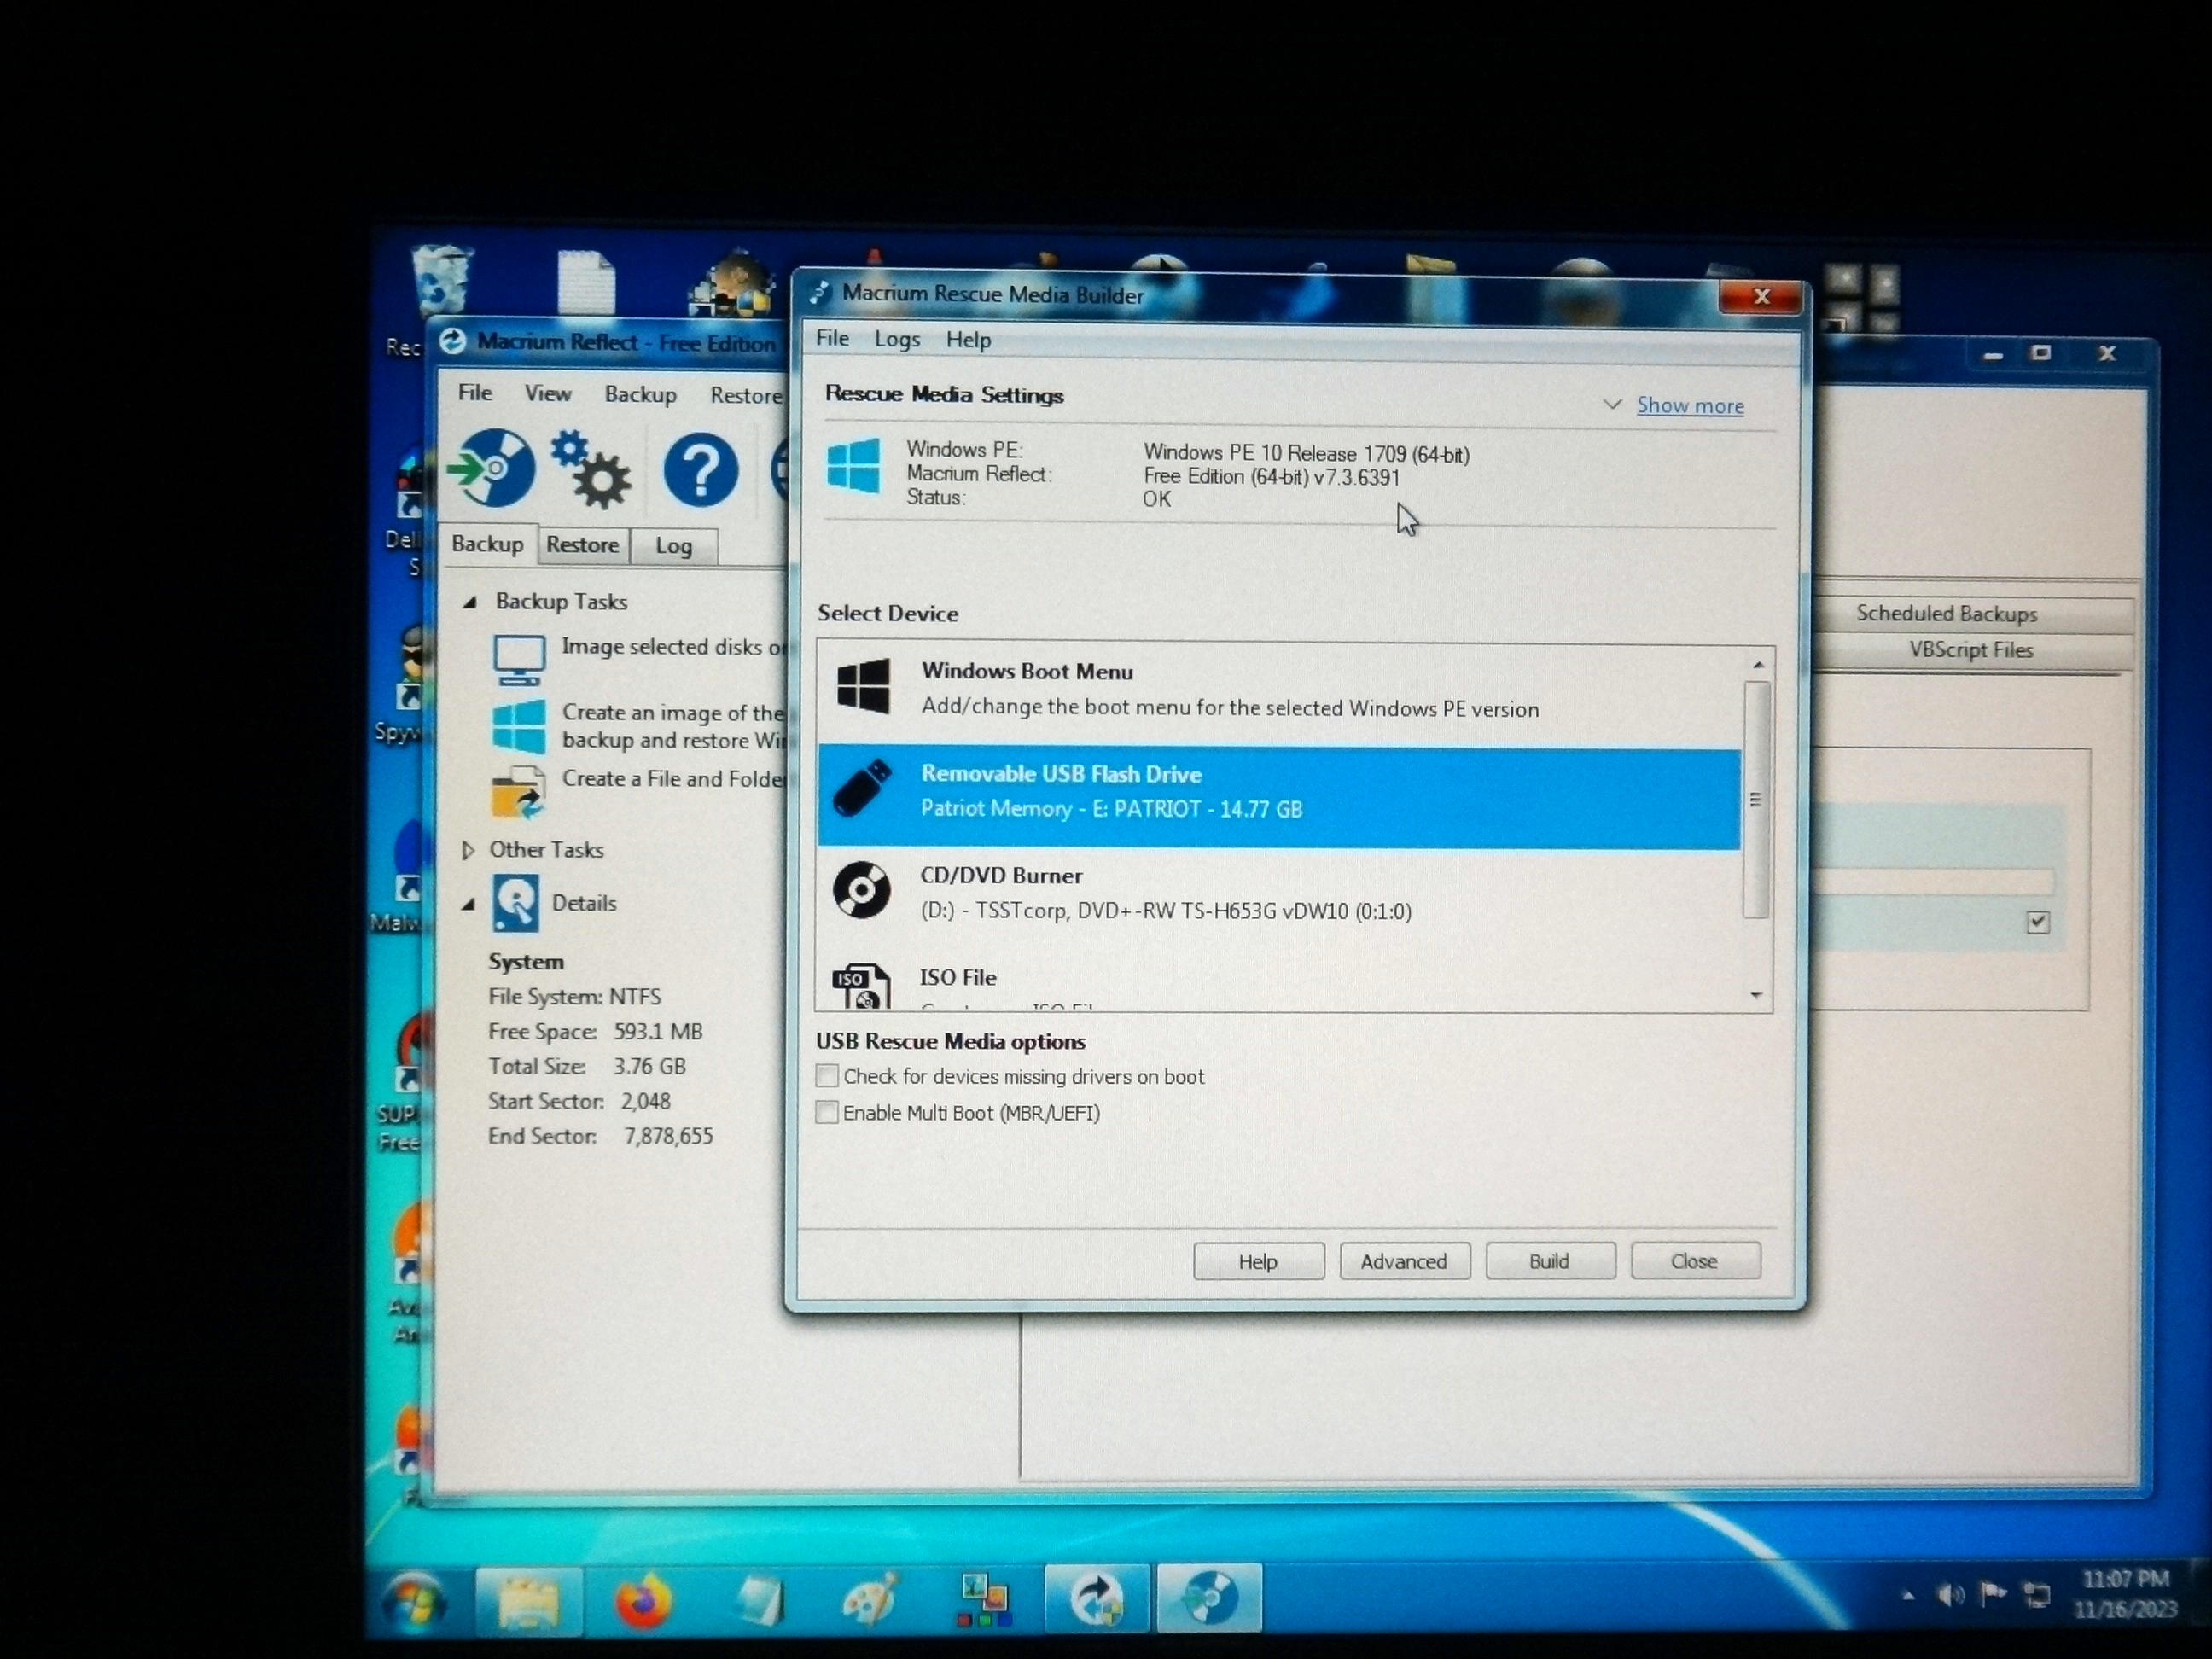Click the USB flash drive icon
2212x1659 pixels.
tap(862, 787)
